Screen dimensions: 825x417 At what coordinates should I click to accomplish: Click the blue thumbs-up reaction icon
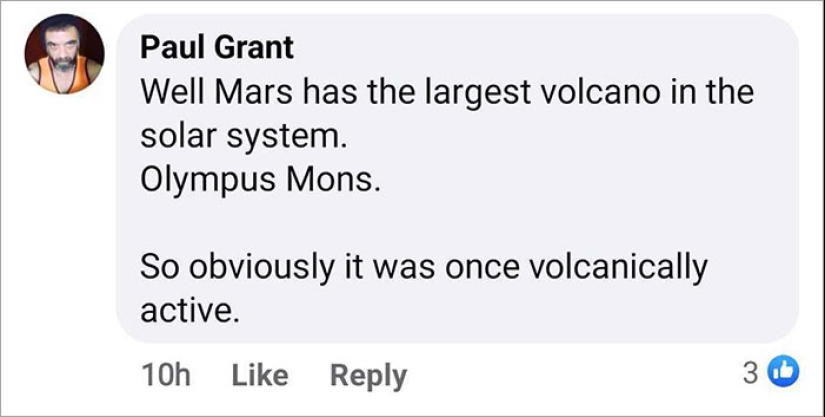(787, 373)
